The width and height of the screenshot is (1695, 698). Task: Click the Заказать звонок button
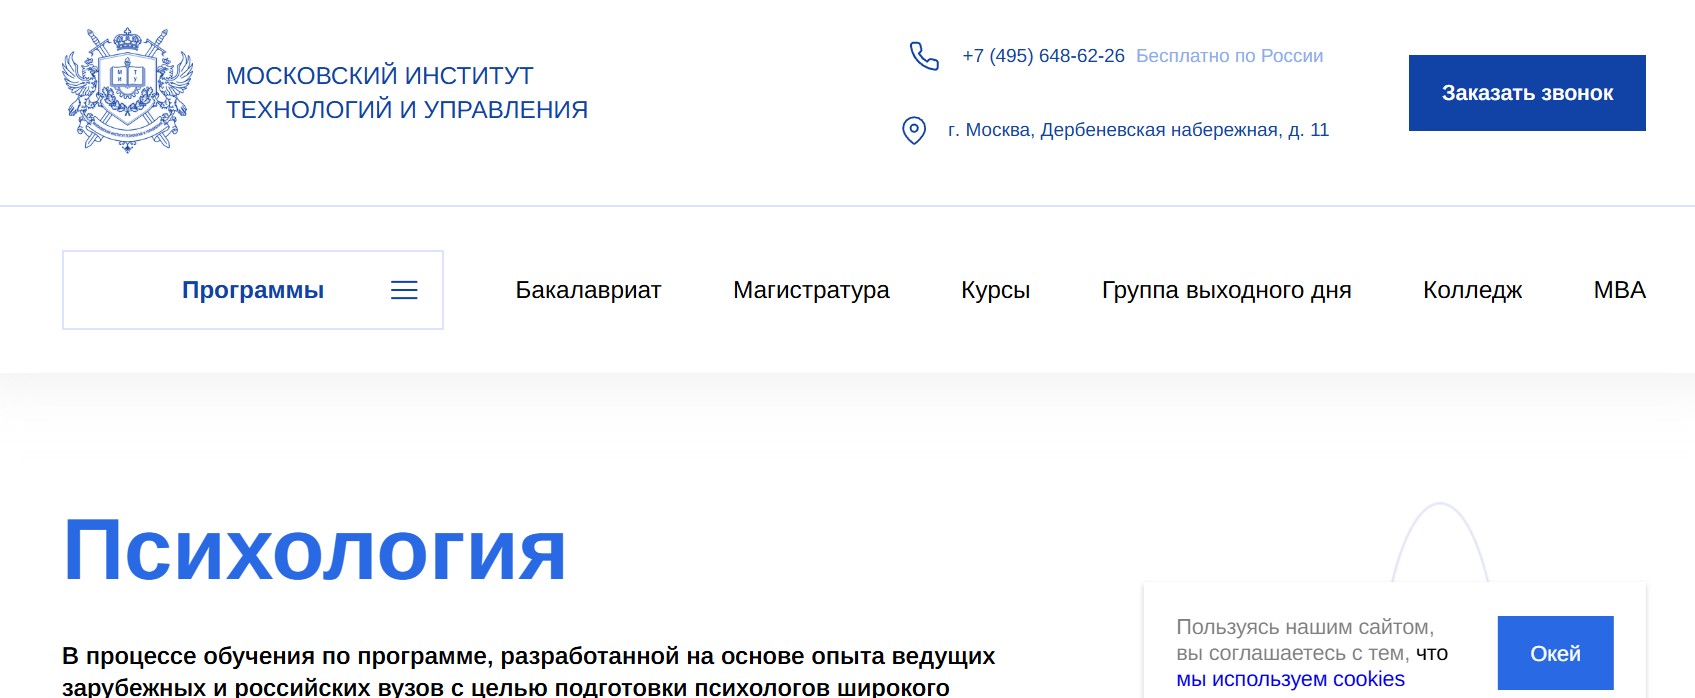coord(1527,93)
